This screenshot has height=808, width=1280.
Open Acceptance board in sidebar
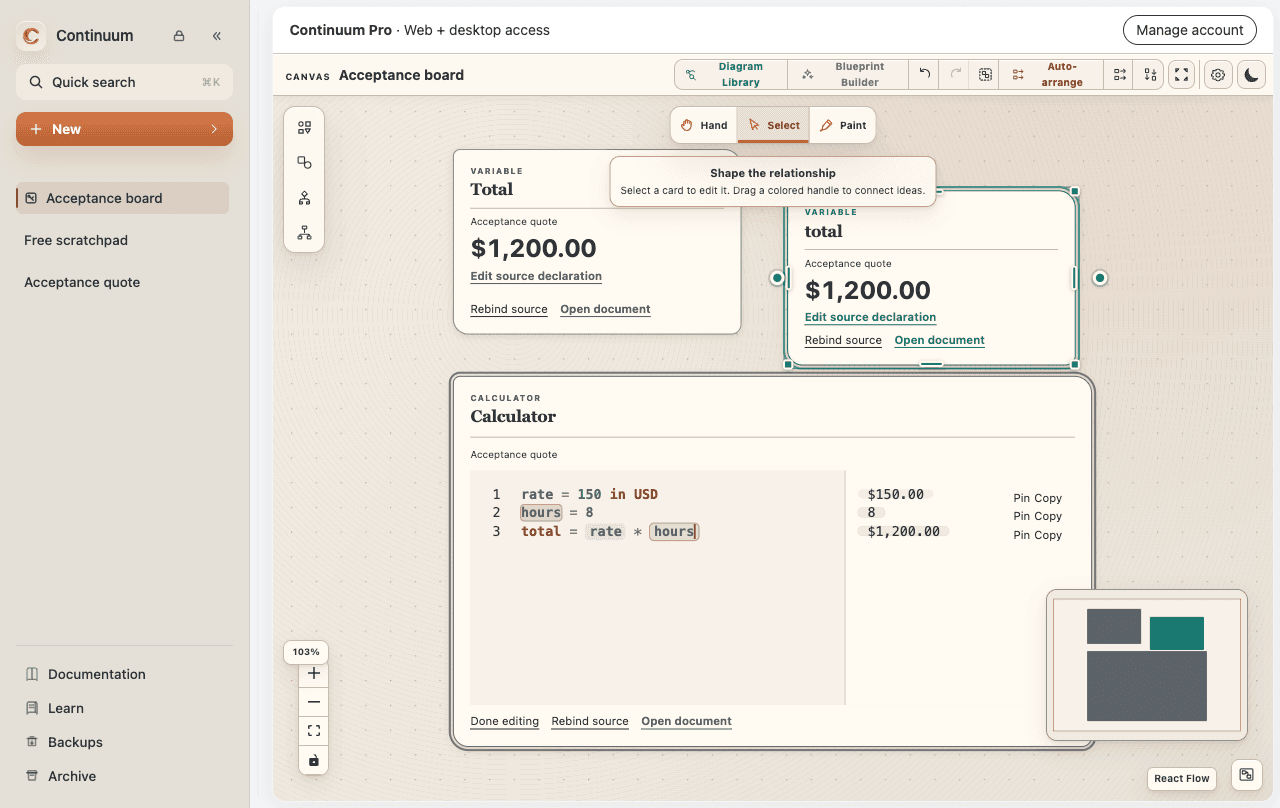(x=124, y=198)
